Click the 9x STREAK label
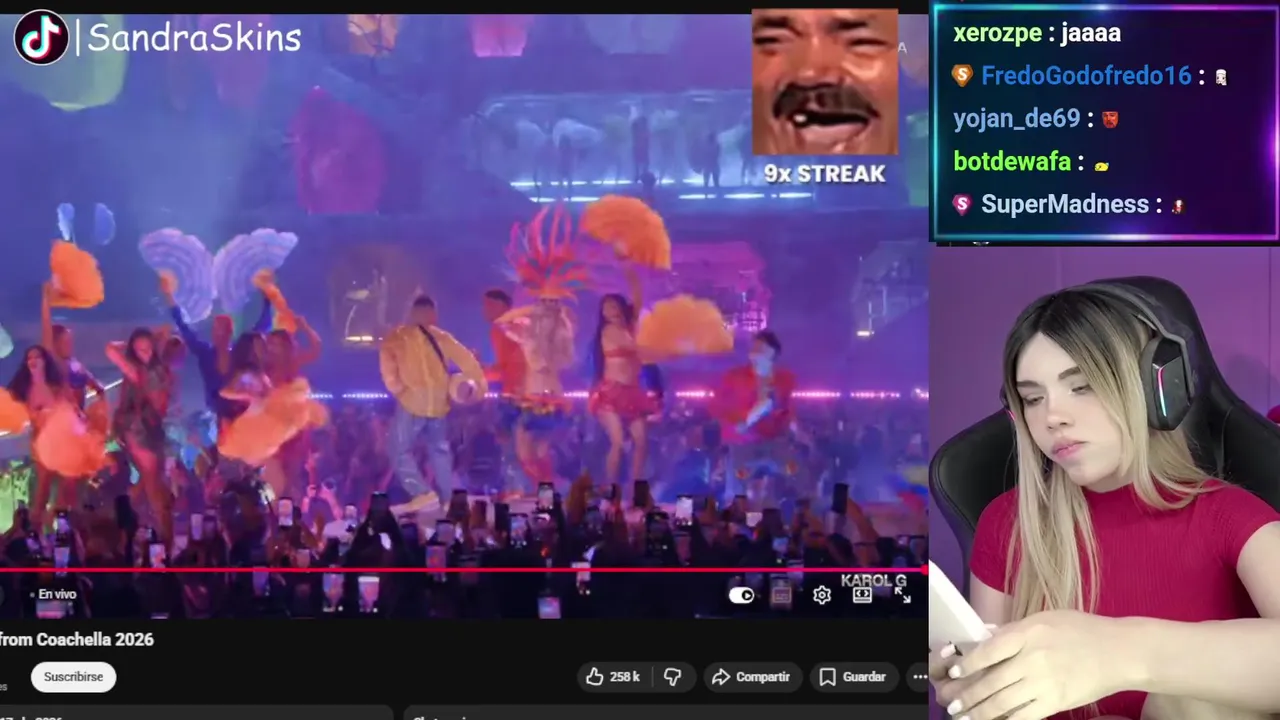 (x=825, y=174)
